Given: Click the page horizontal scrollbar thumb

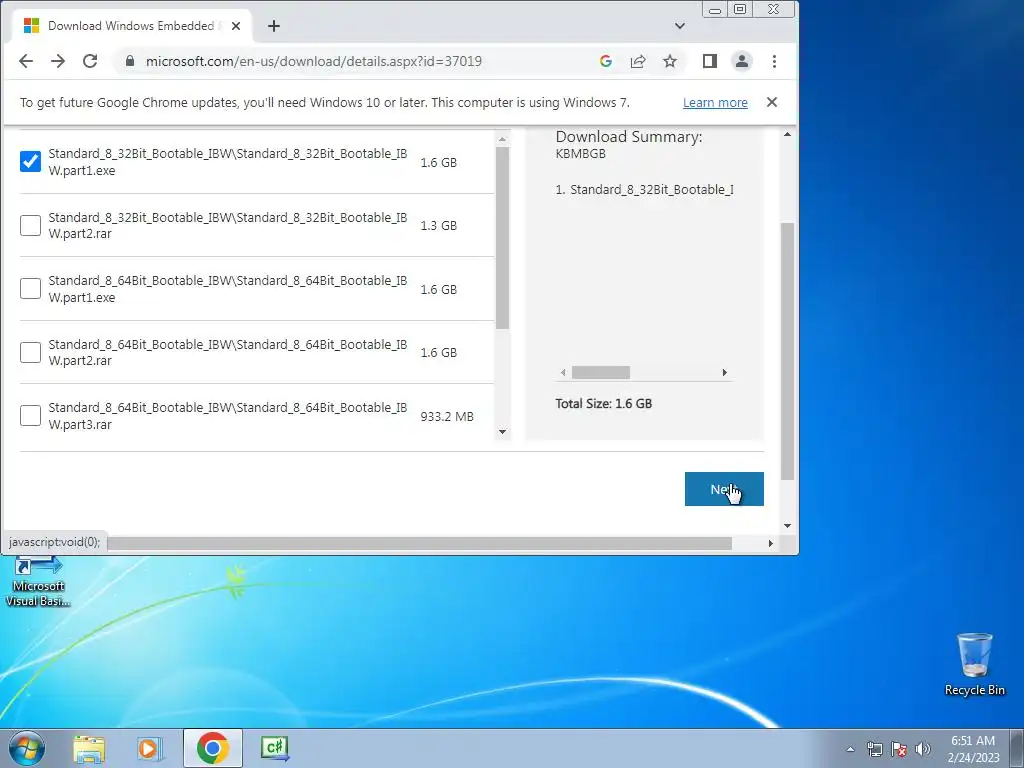Looking at the screenshot, I should [x=419, y=543].
